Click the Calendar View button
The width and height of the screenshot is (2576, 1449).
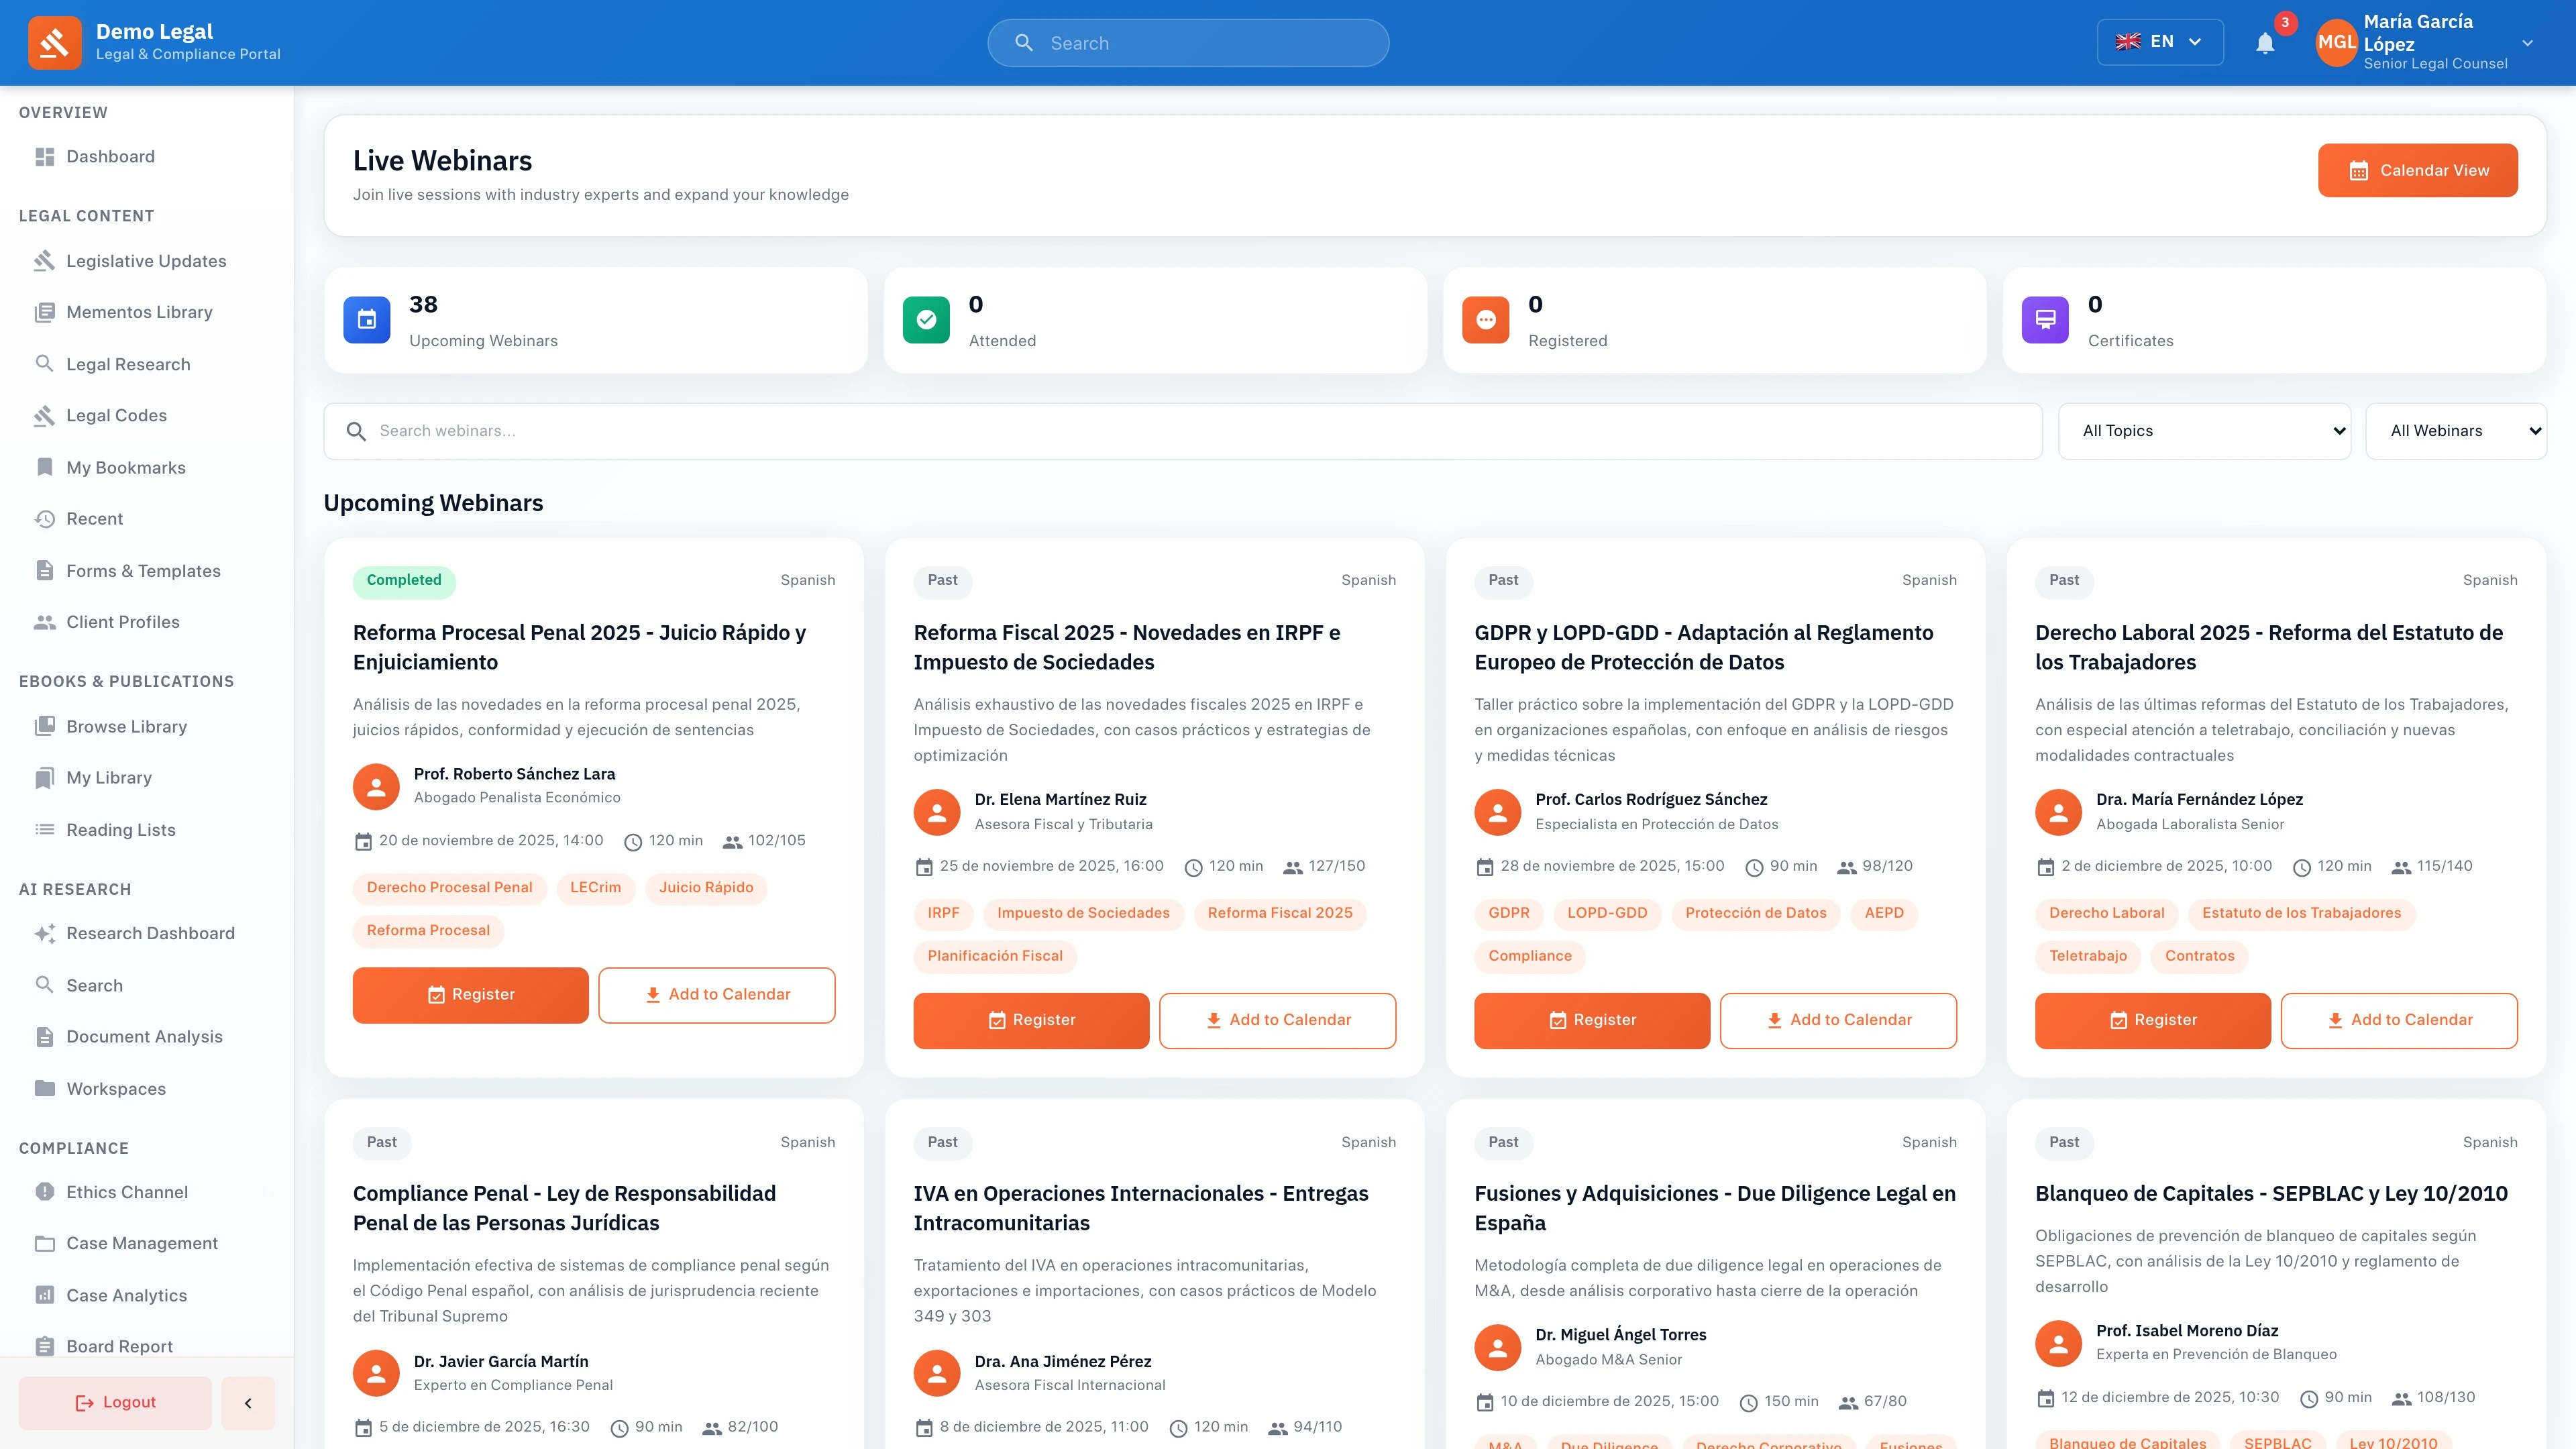point(2417,170)
